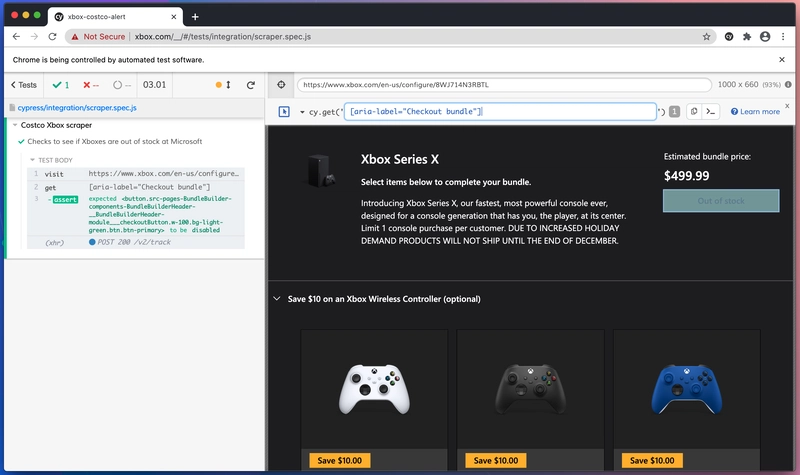Dismiss the automated test software banner
The height and width of the screenshot is (475, 800).
click(782, 60)
